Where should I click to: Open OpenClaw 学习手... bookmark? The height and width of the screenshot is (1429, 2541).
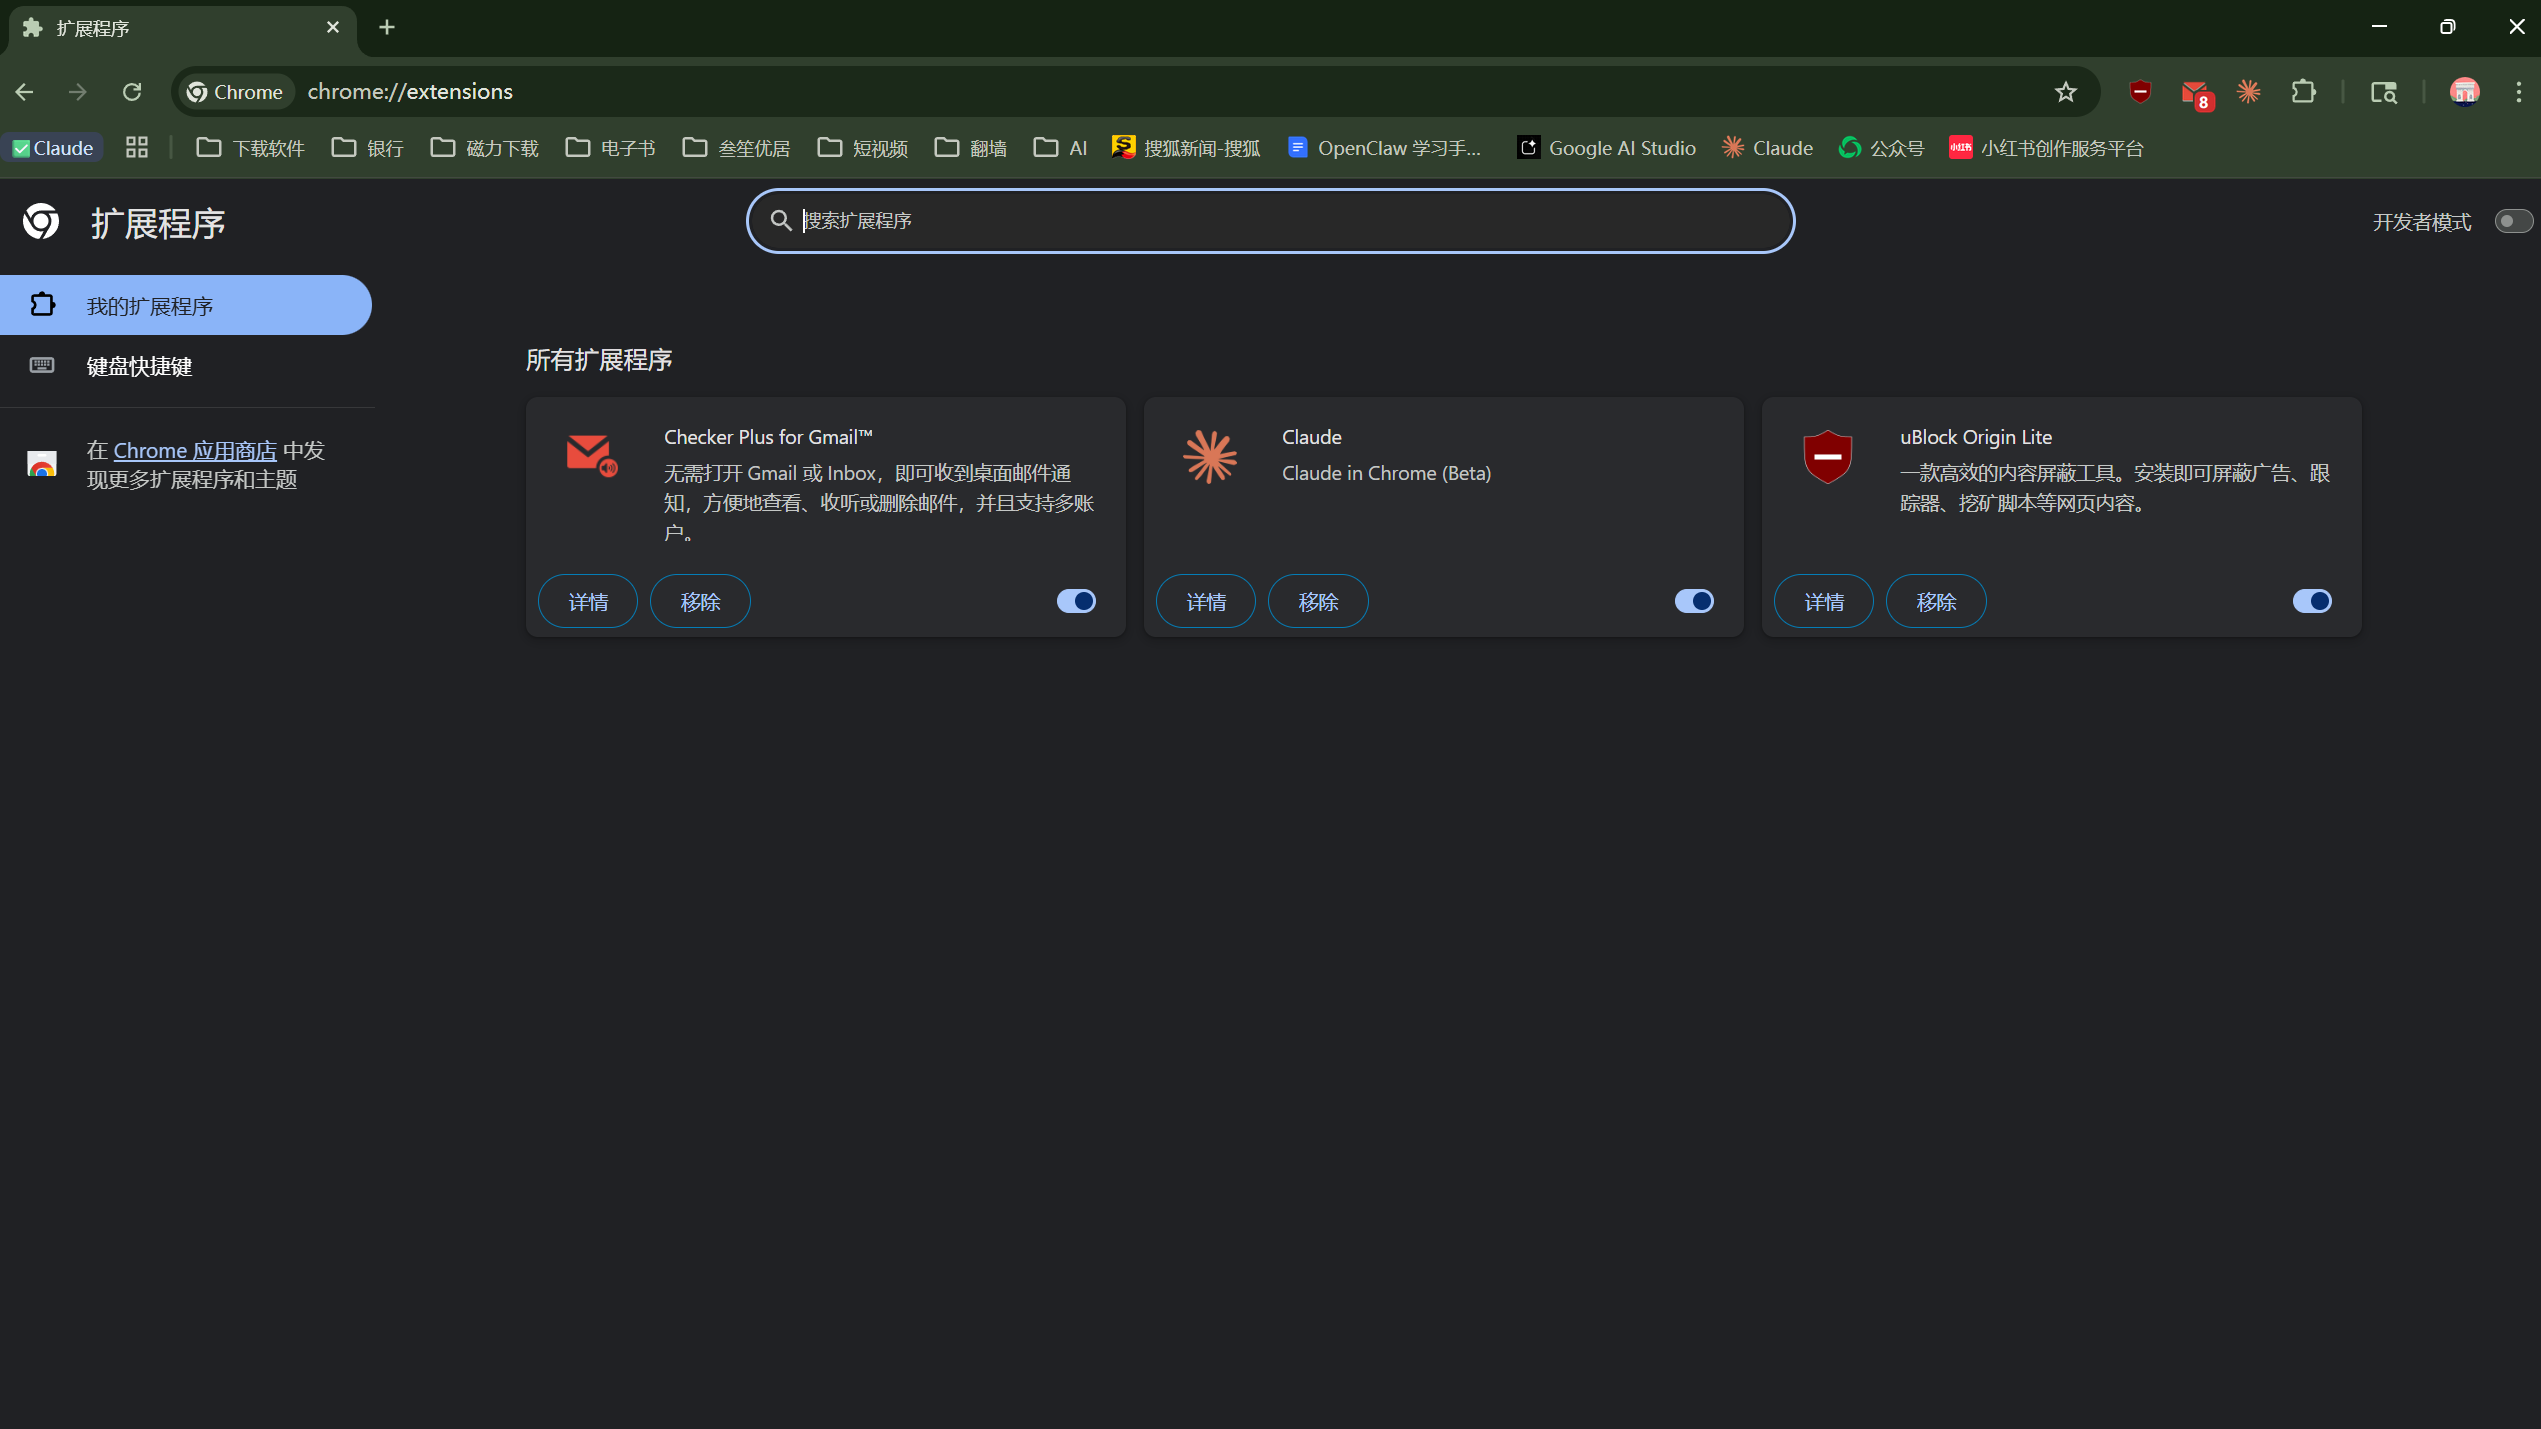pyautogui.click(x=1385, y=148)
